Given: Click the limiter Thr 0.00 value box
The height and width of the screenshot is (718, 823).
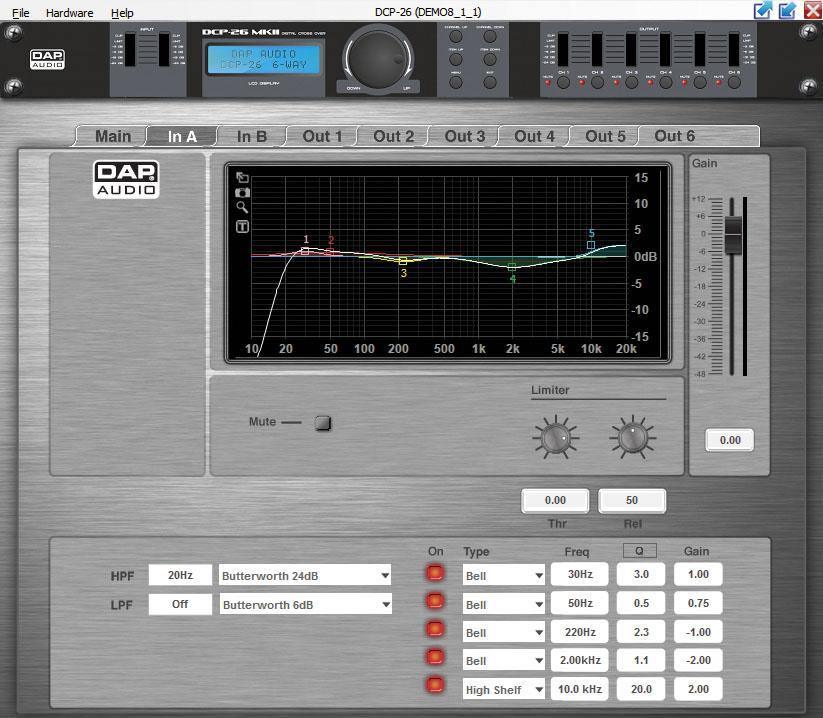Looking at the screenshot, I should 555,501.
